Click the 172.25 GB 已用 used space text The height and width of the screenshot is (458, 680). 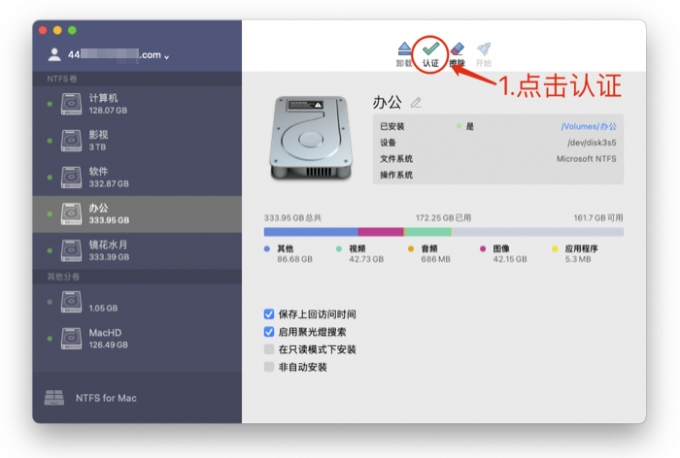[x=443, y=218]
